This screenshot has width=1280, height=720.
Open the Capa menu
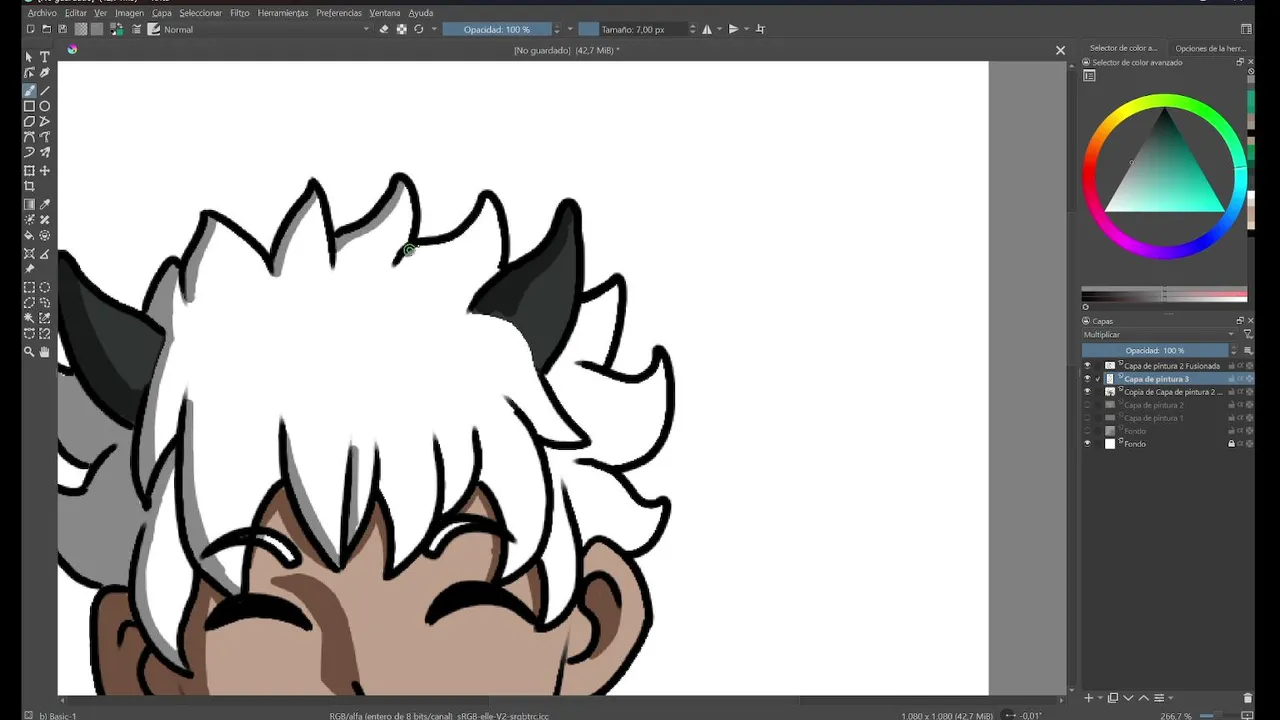pyautogui.click(x=162, y=13)
